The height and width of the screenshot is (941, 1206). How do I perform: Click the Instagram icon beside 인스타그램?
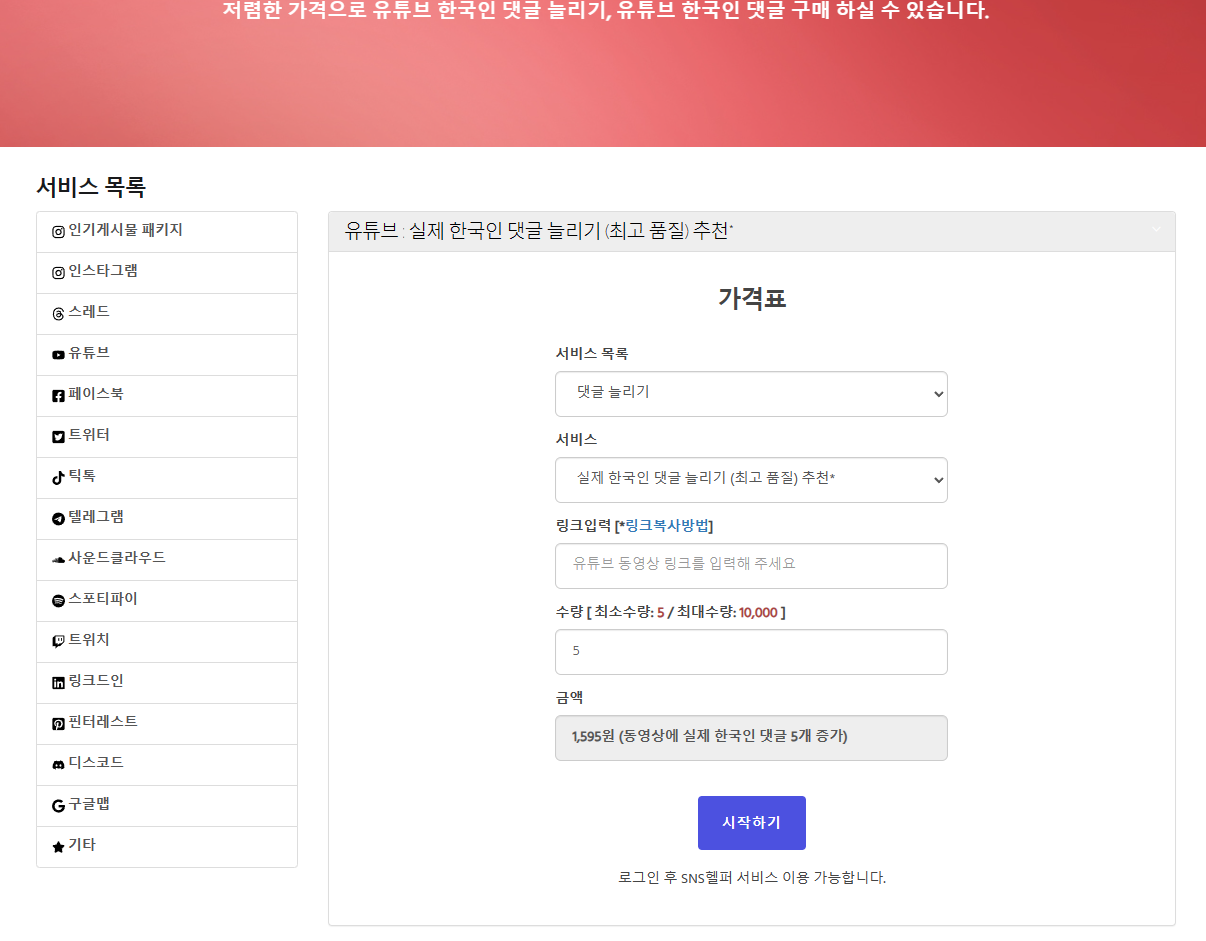[x=58, y=272]
